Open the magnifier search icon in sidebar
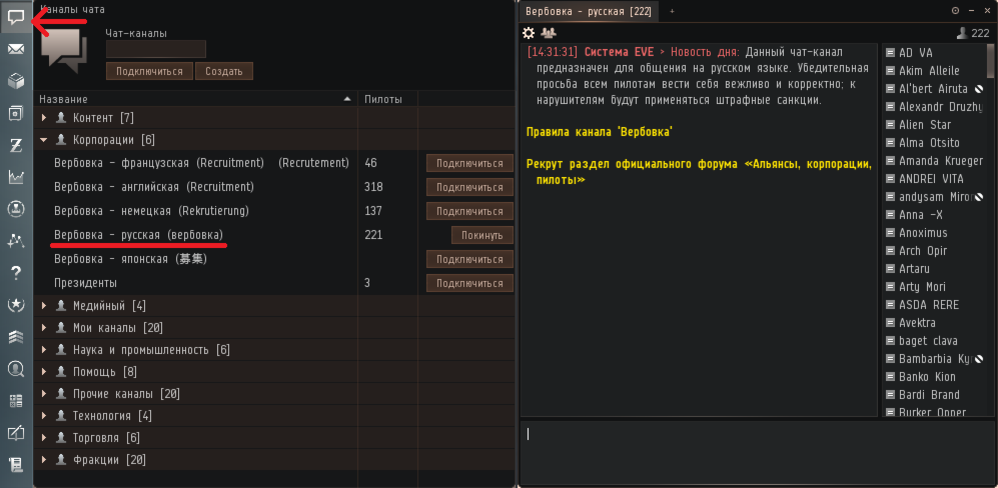998x488 pixels. coord(16,368)
